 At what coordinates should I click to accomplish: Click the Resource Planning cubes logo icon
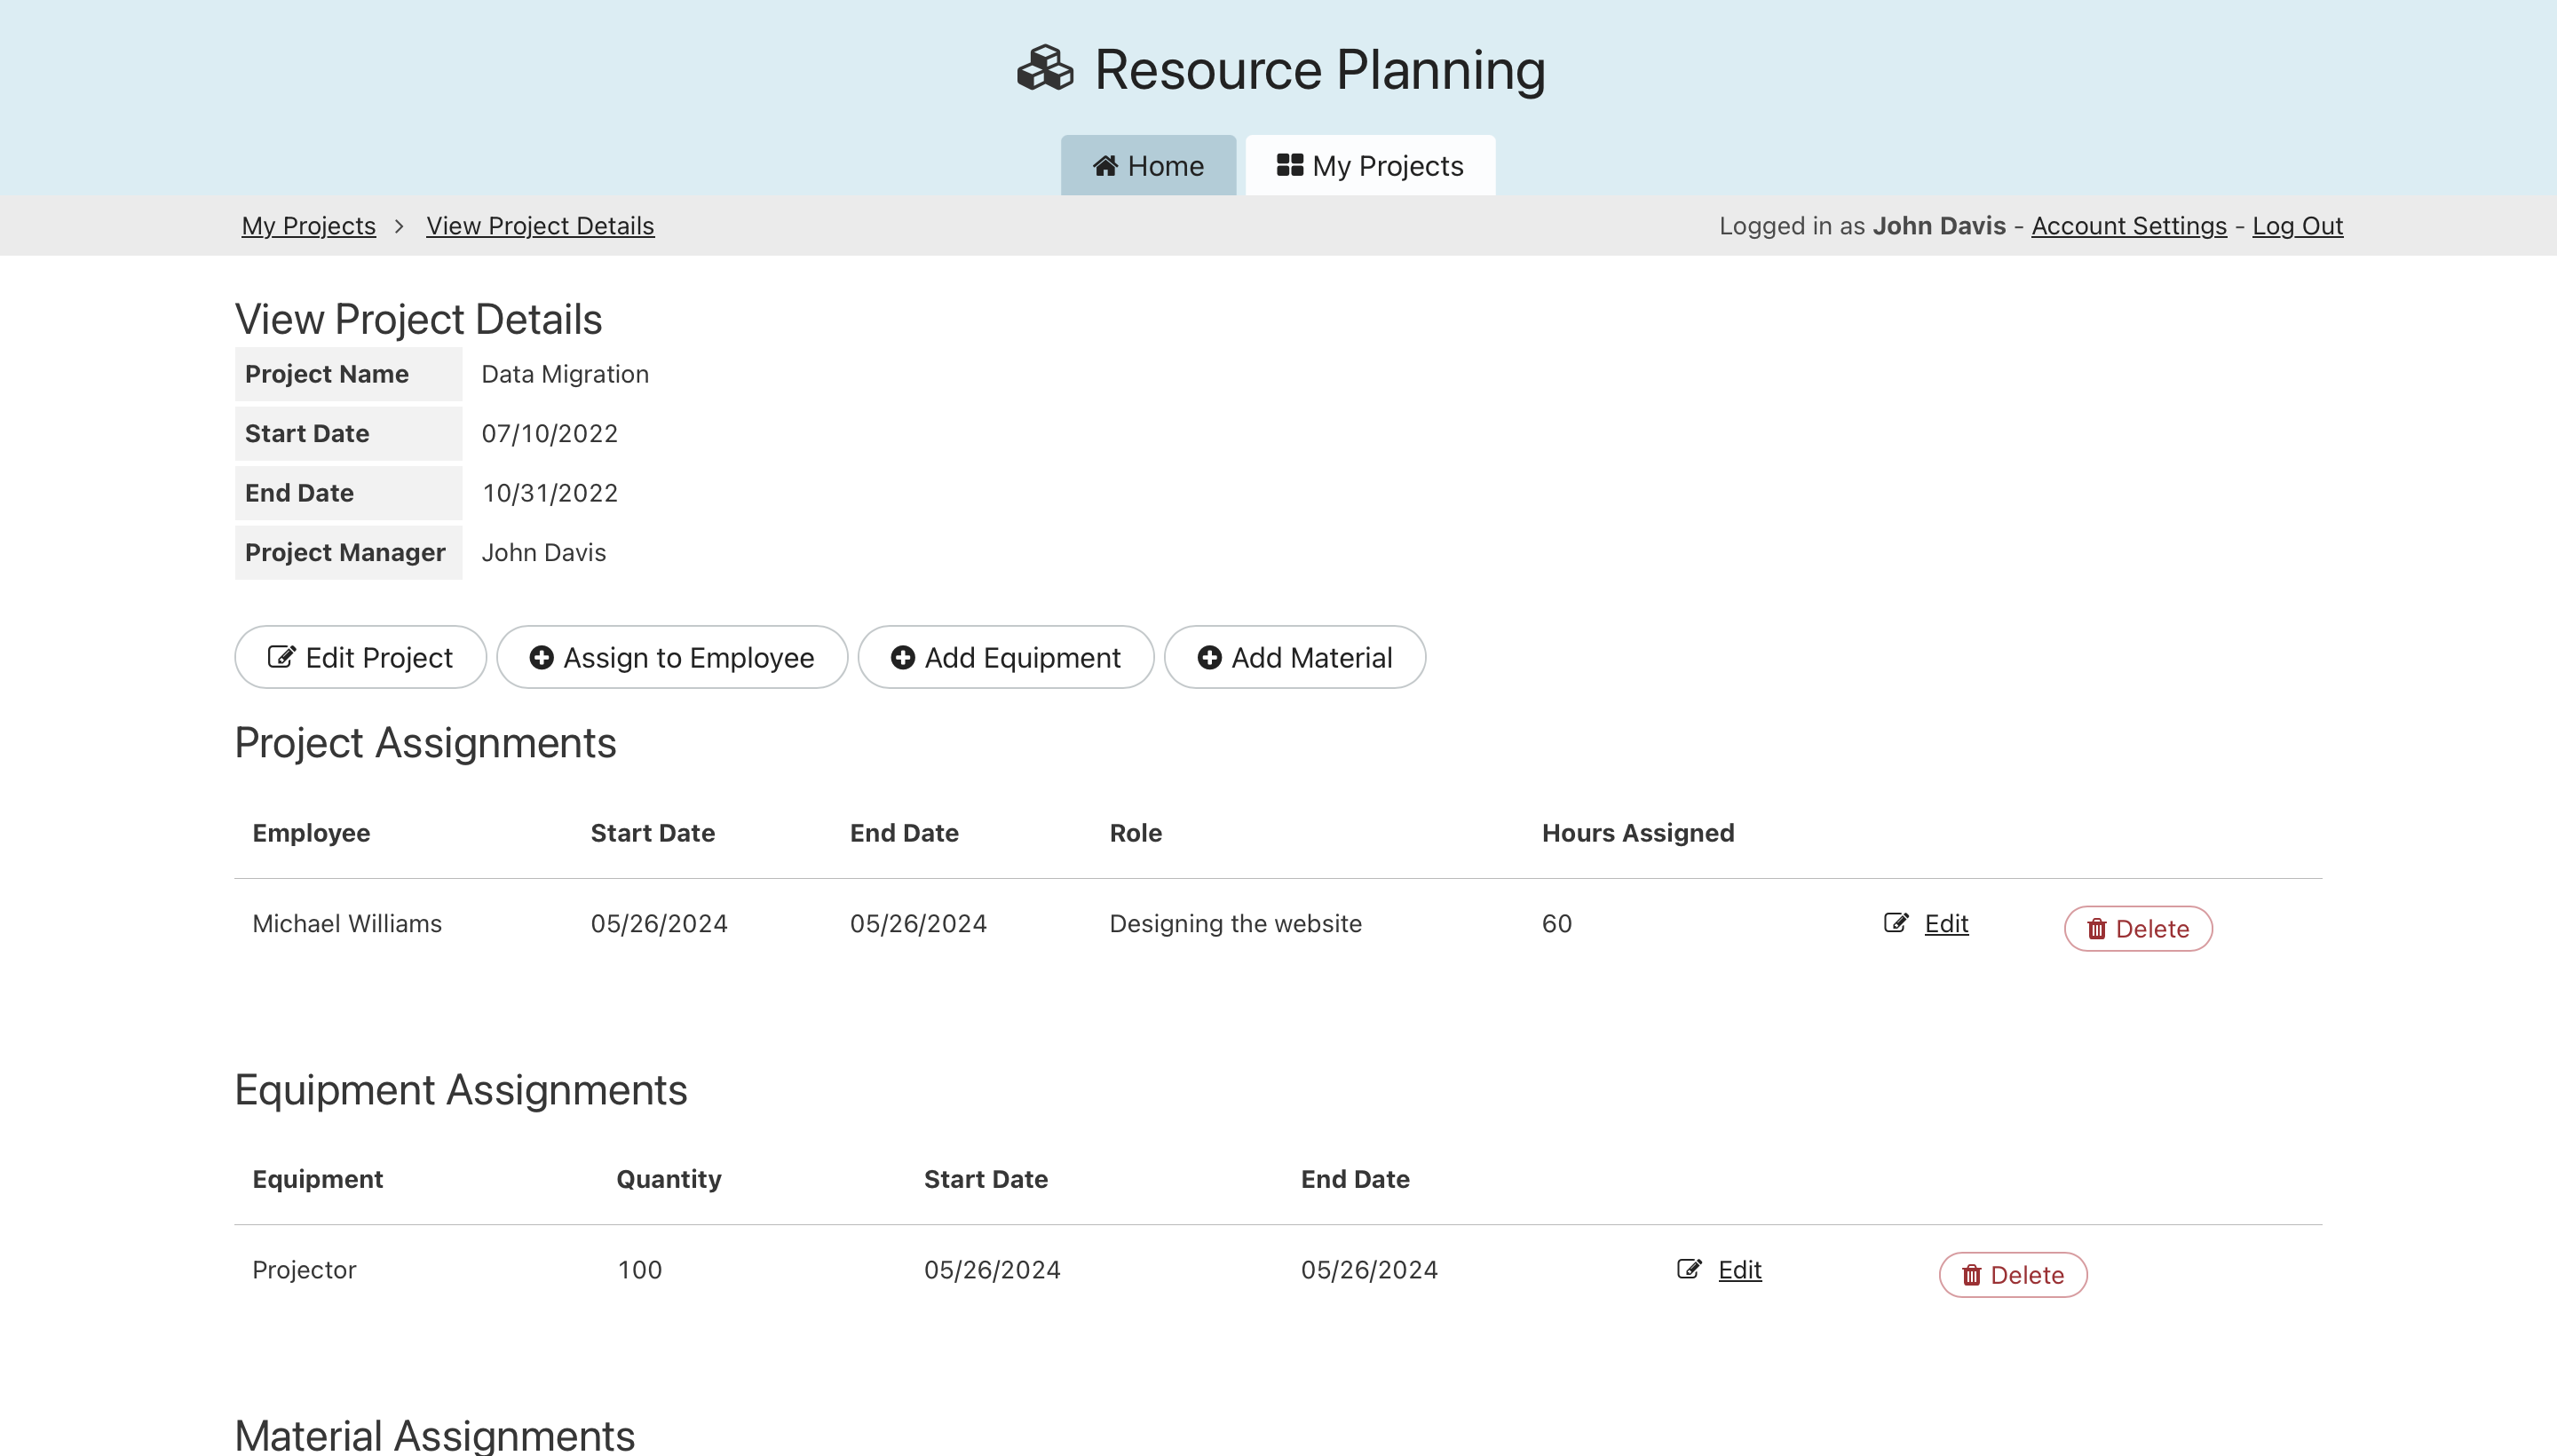click(1044, 69)
